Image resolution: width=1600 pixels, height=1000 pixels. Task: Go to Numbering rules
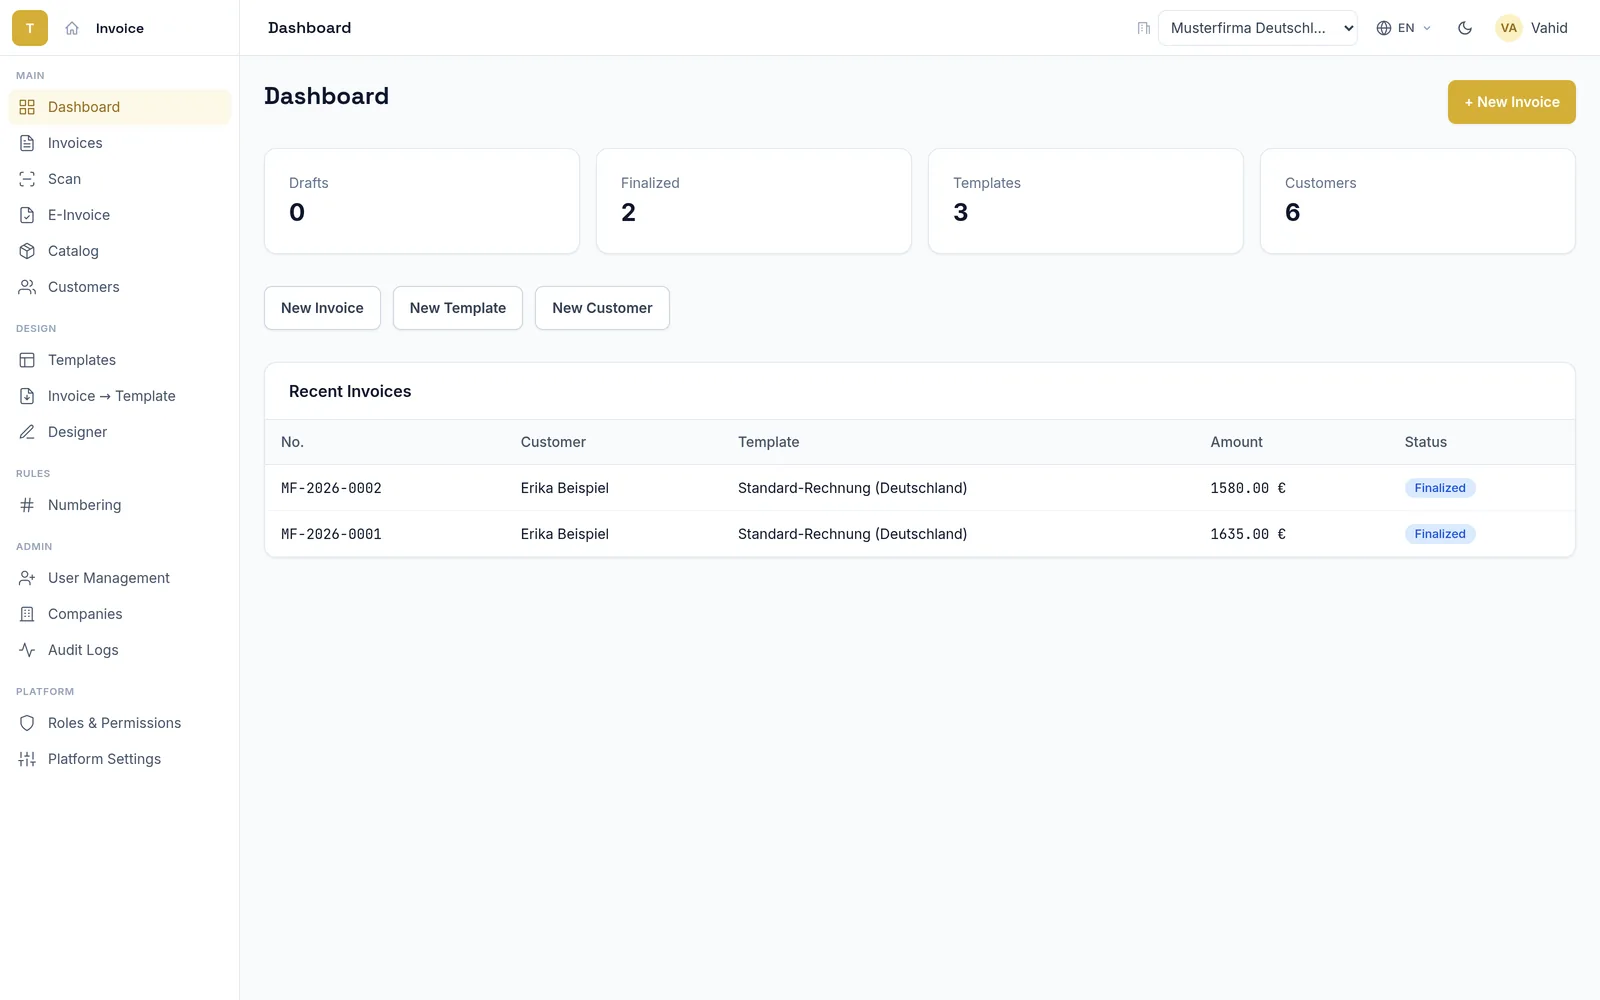coord(120,505)
